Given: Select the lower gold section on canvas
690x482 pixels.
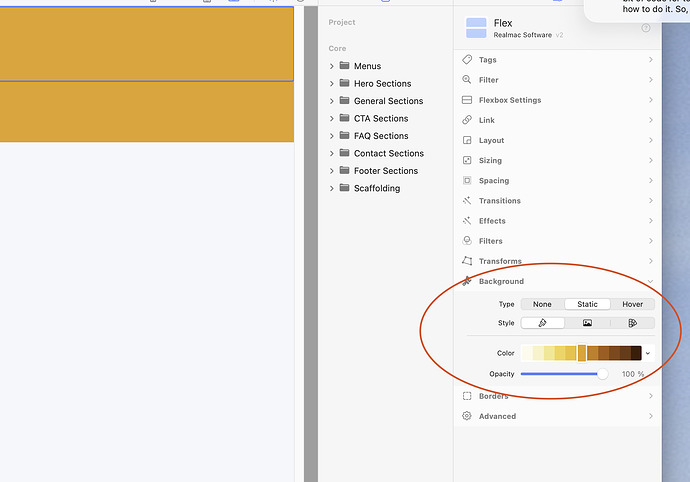Looking at the screenshot, I should [147, 112].
